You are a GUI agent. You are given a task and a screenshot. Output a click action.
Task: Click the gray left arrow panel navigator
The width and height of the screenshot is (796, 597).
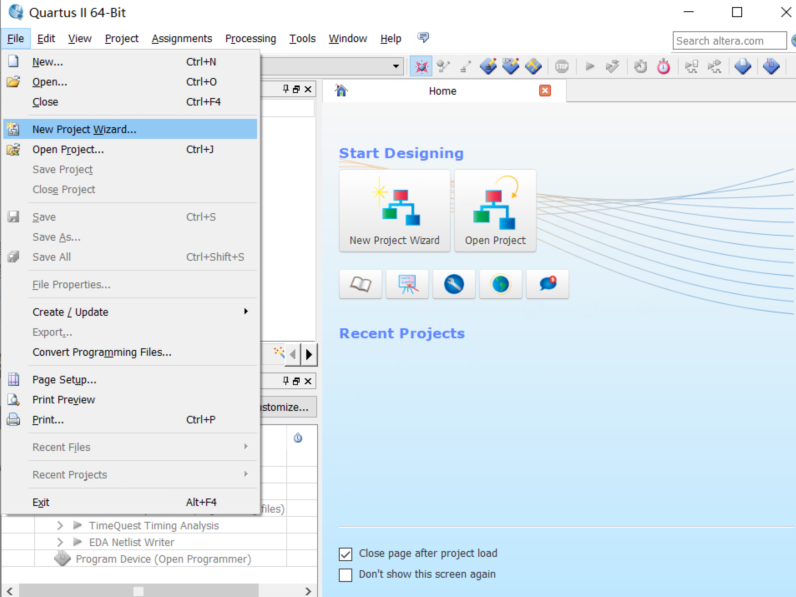(x=292, y=354)
